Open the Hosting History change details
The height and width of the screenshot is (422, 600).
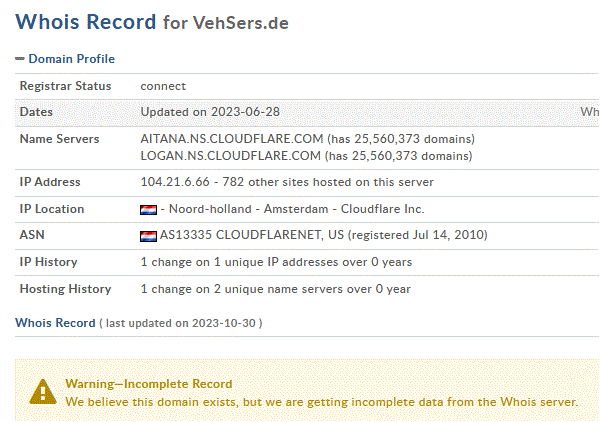point(276,289)
